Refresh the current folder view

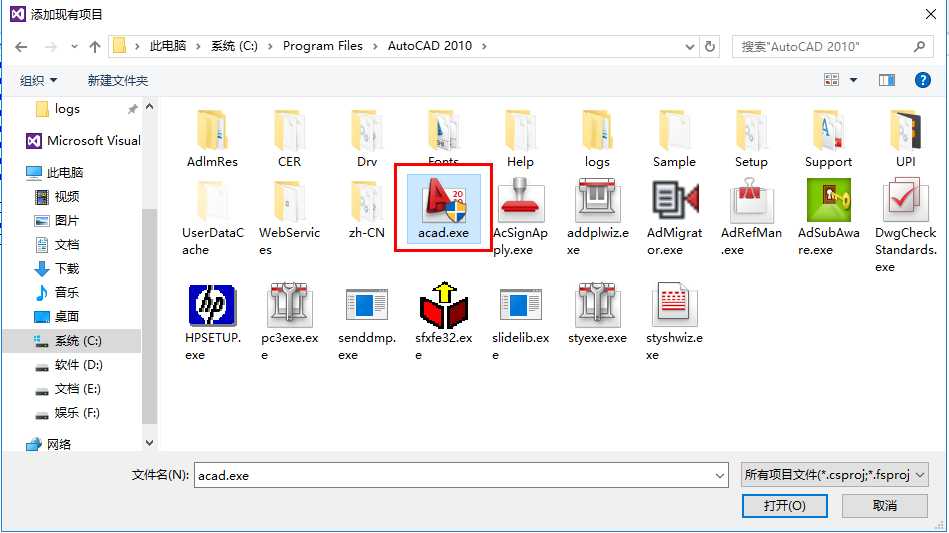pos(710,47)
